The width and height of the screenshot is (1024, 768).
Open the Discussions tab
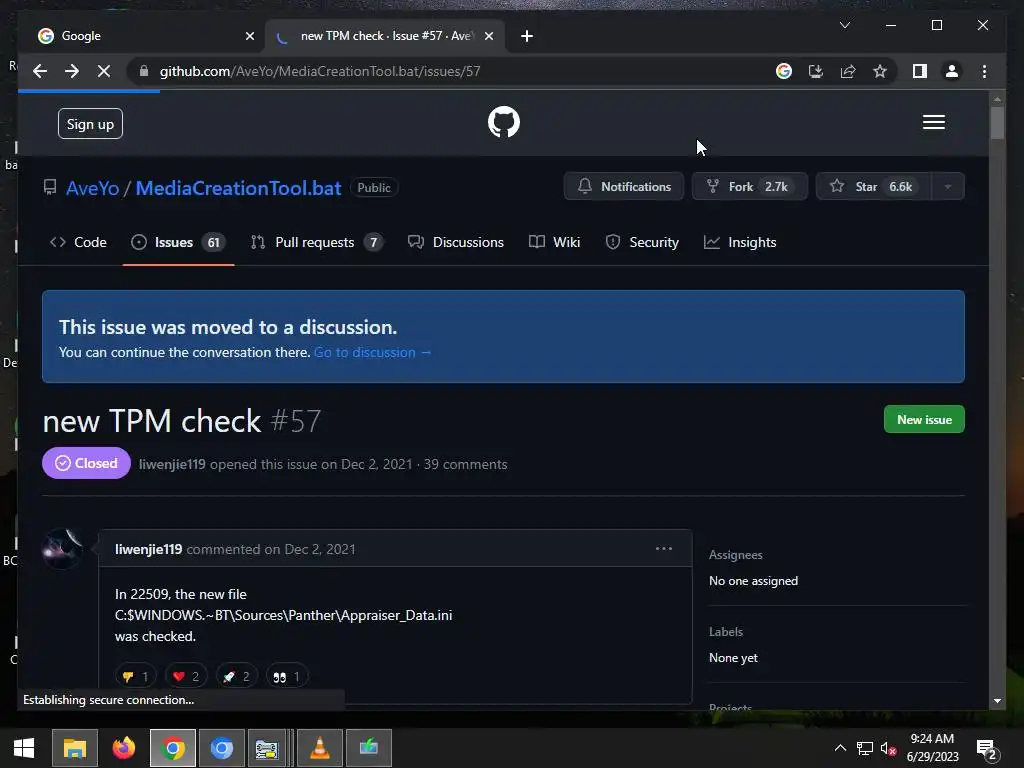click(456, 242)
